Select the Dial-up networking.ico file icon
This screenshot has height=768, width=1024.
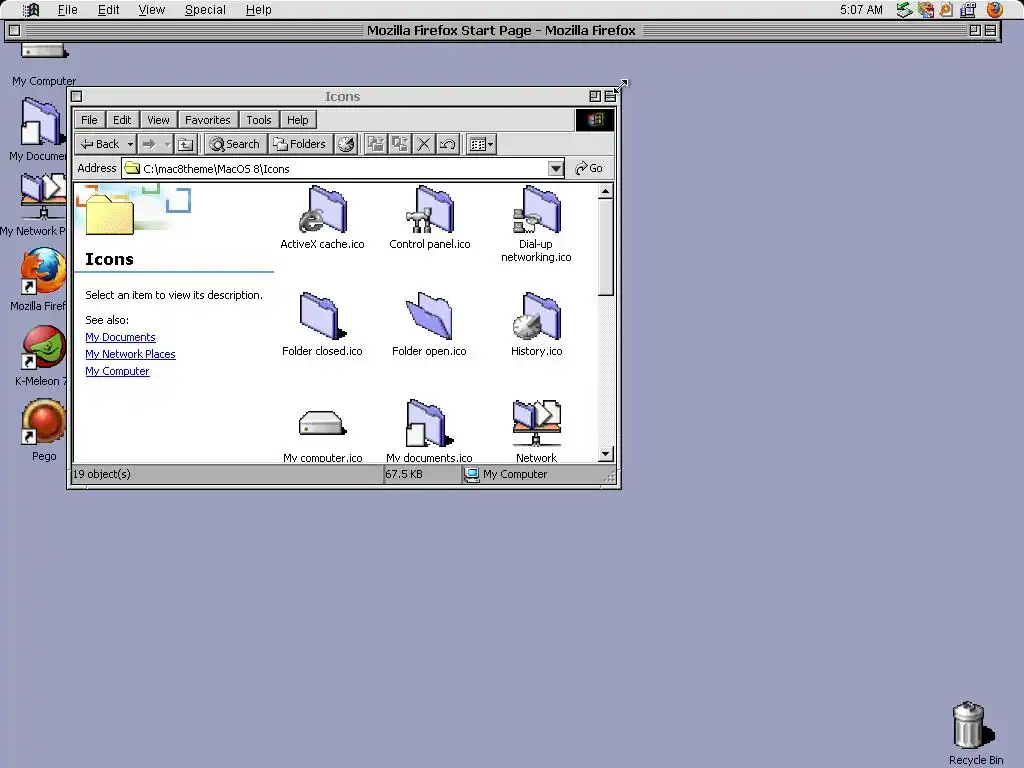537,209
